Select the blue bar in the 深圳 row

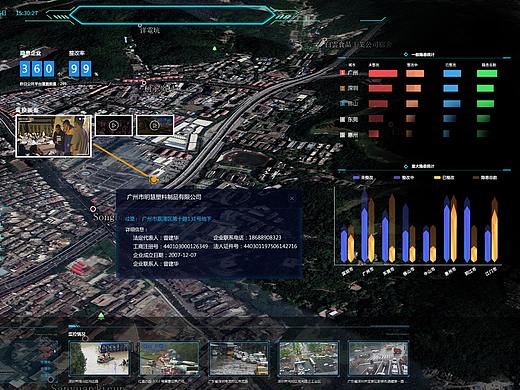(x=451, y=88)
